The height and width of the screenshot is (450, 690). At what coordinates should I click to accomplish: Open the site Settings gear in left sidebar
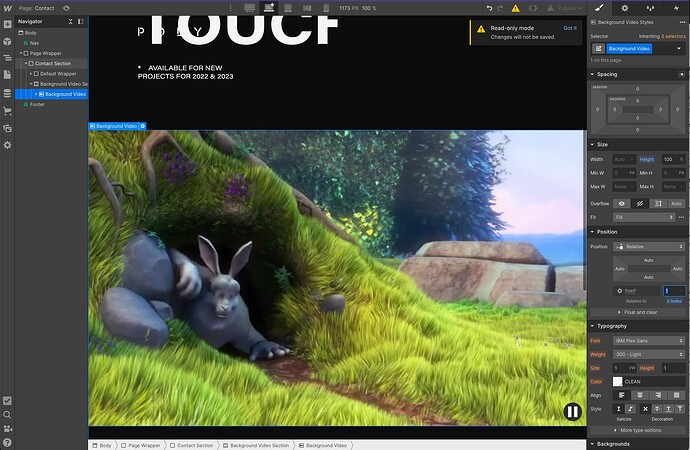7,145
